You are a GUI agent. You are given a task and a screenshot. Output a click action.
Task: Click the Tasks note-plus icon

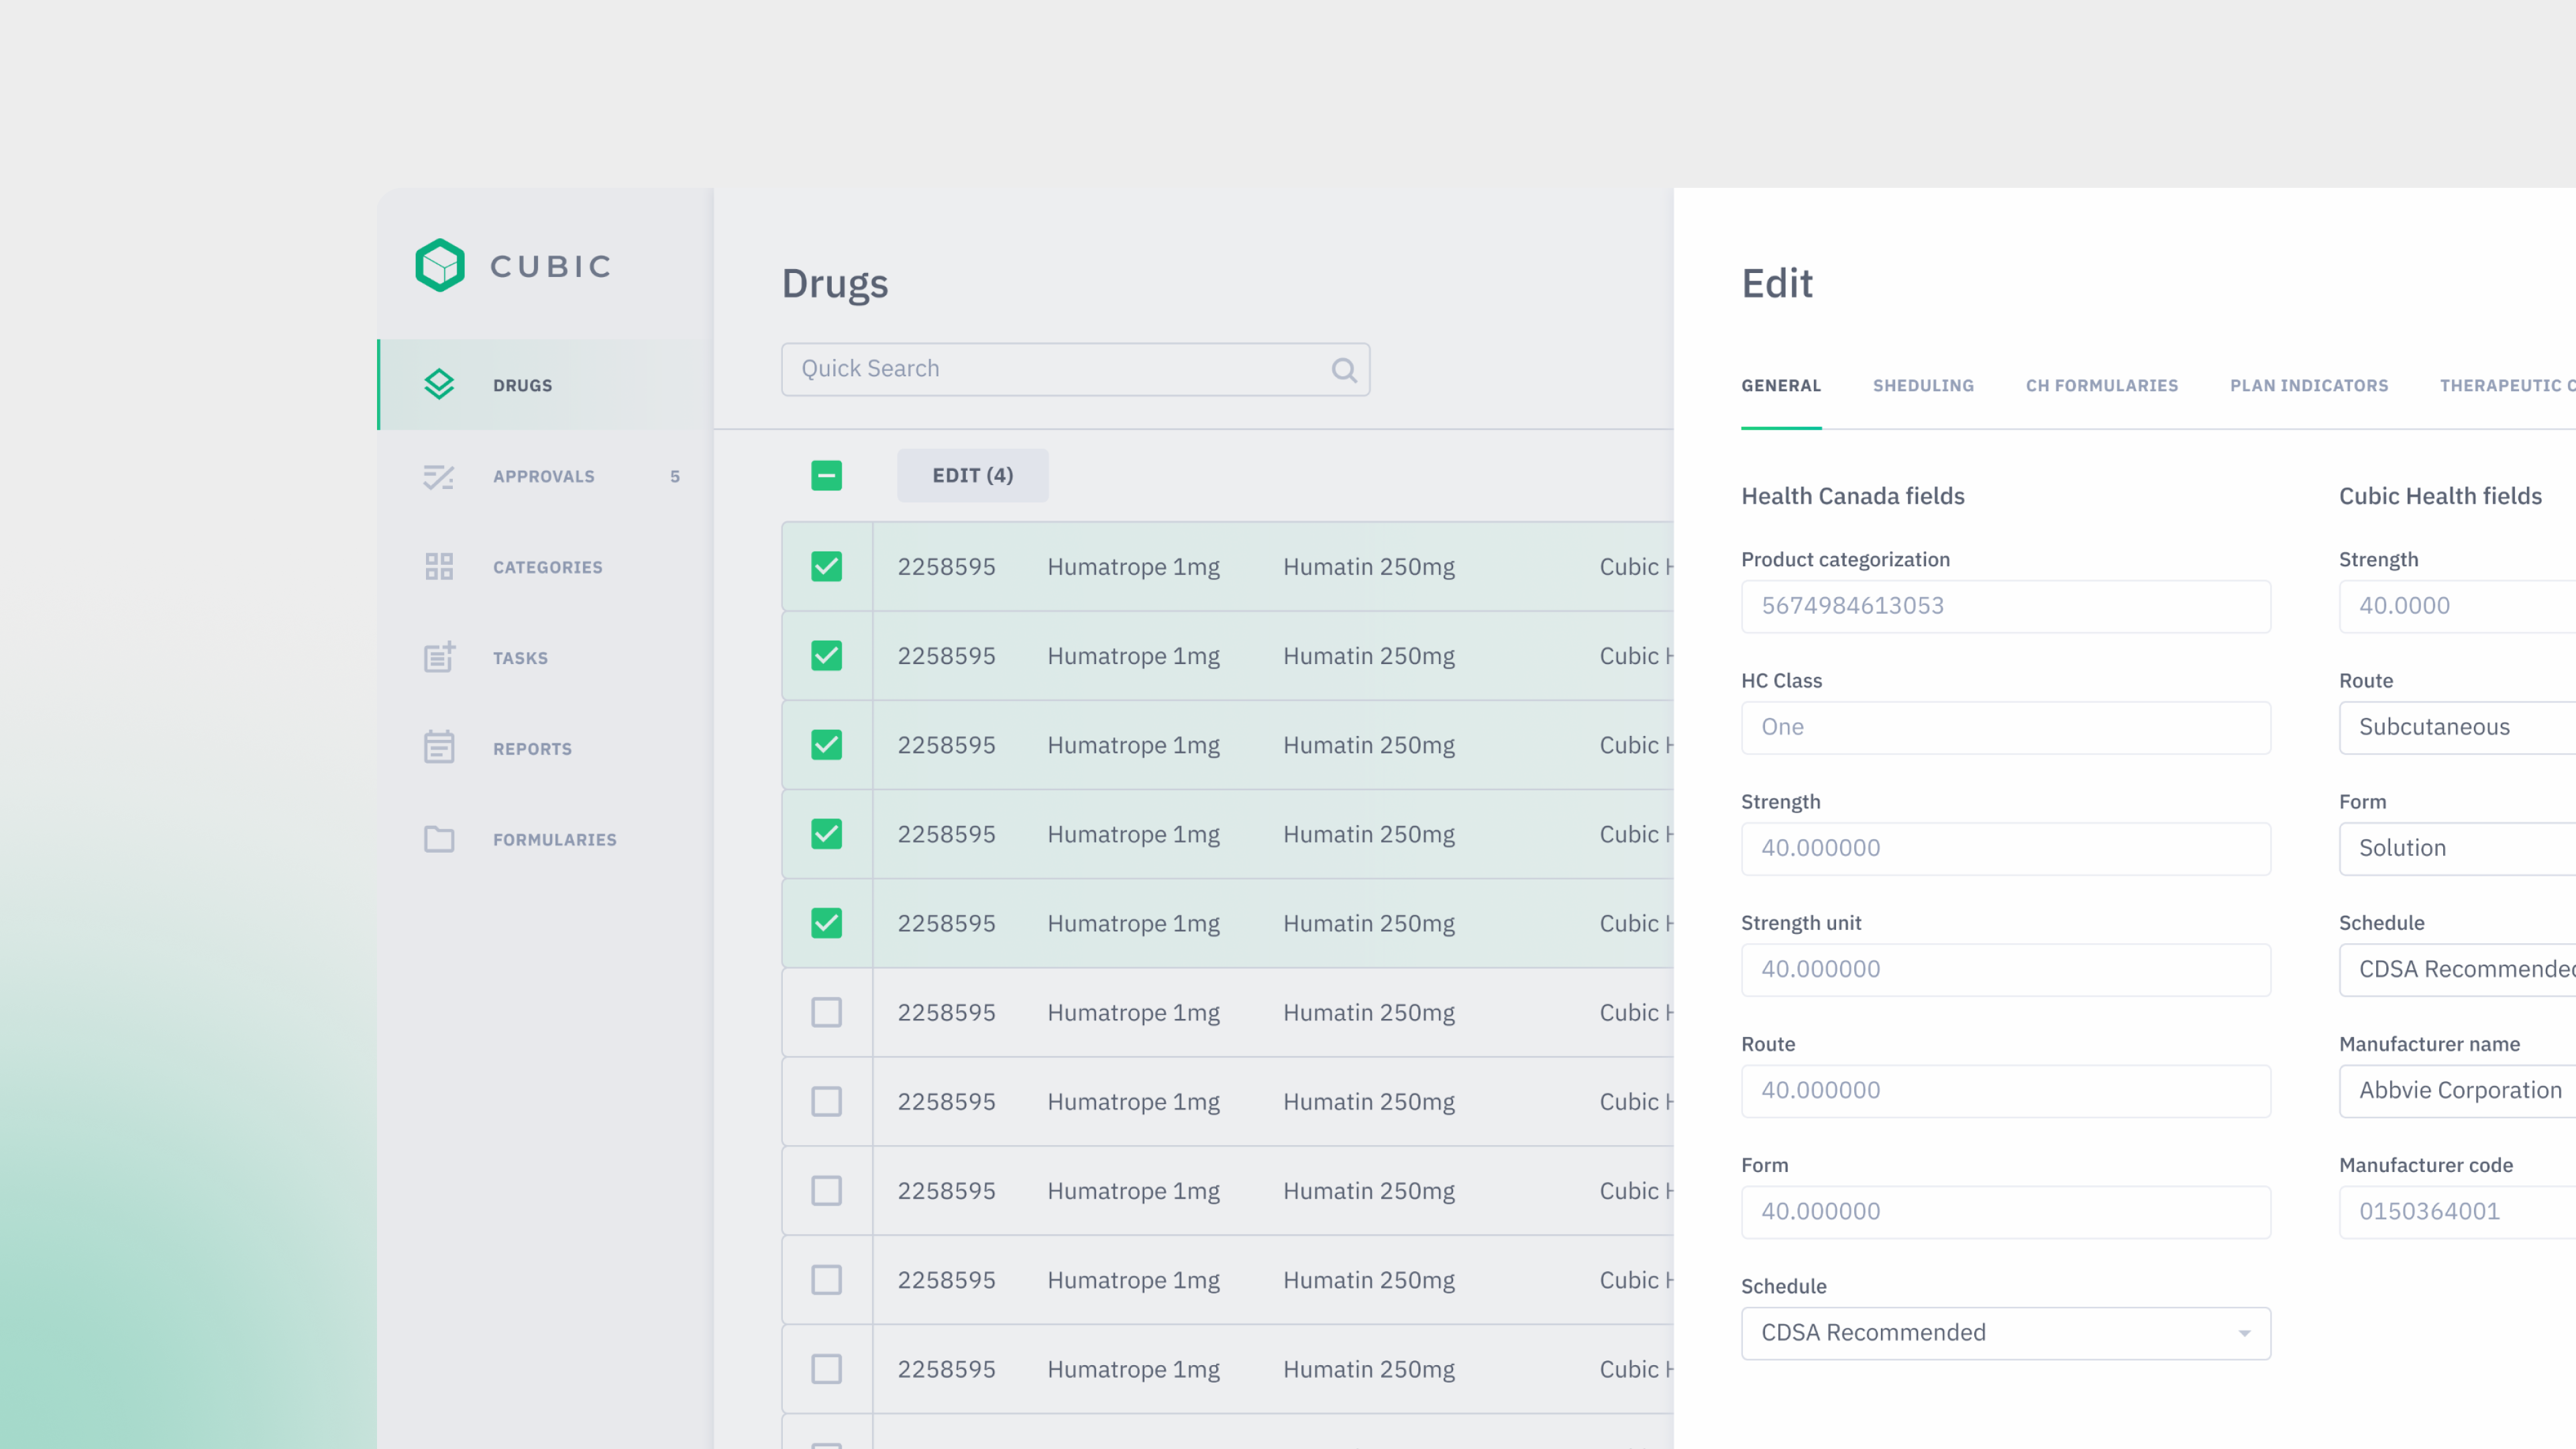pos(439,657)
